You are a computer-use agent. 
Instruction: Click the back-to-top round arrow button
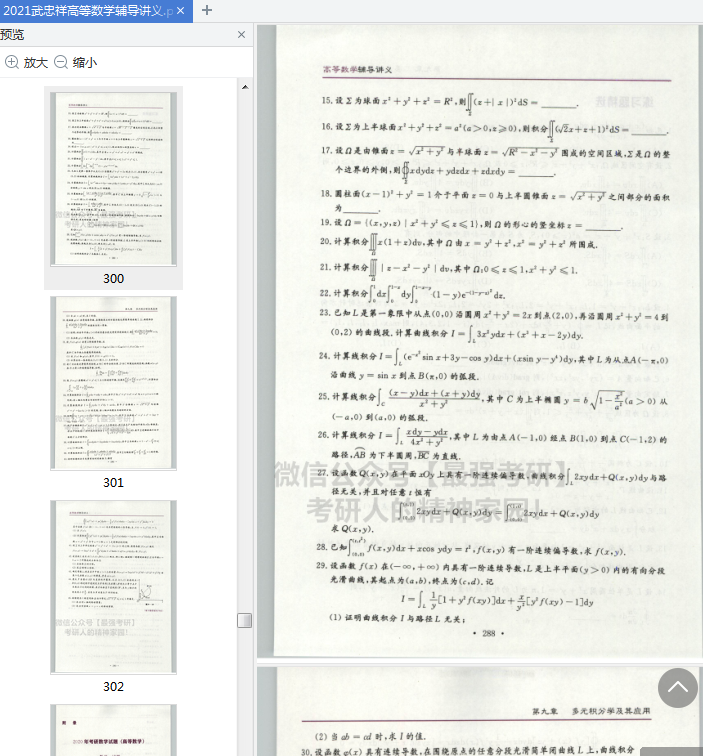pyautogui.click(x=677, y=688)
